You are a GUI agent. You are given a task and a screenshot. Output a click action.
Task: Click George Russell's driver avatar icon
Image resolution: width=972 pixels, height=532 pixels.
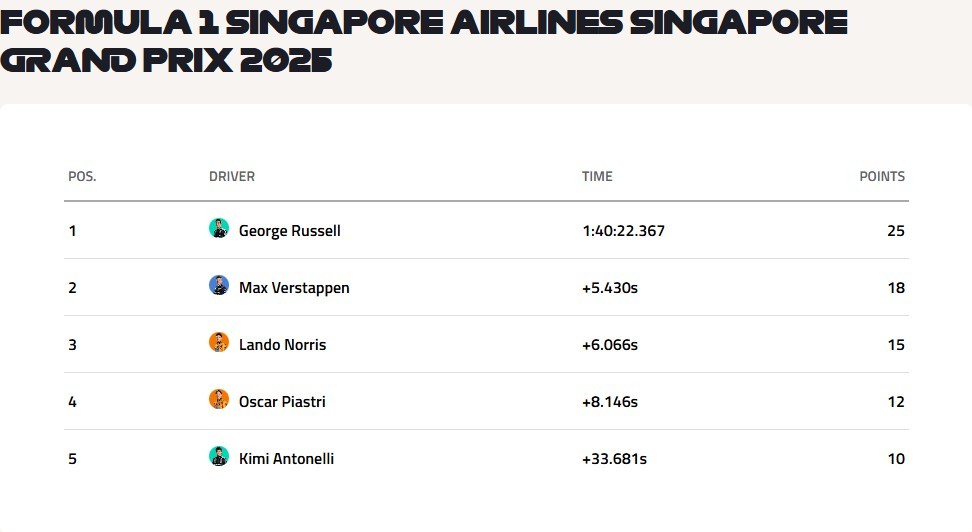point(219,229)
